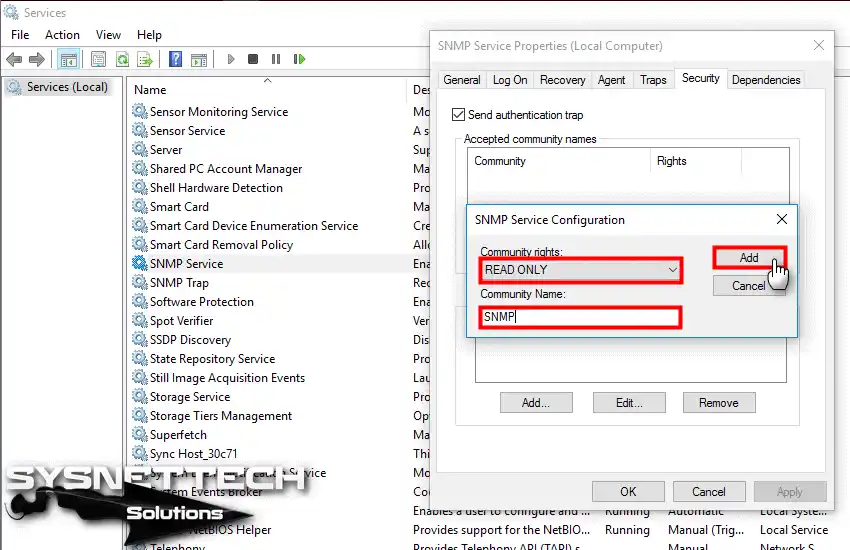Click the Forward arrow toolbar icon
This screenshot has width=850, height=550.
[x=36, y=59]
